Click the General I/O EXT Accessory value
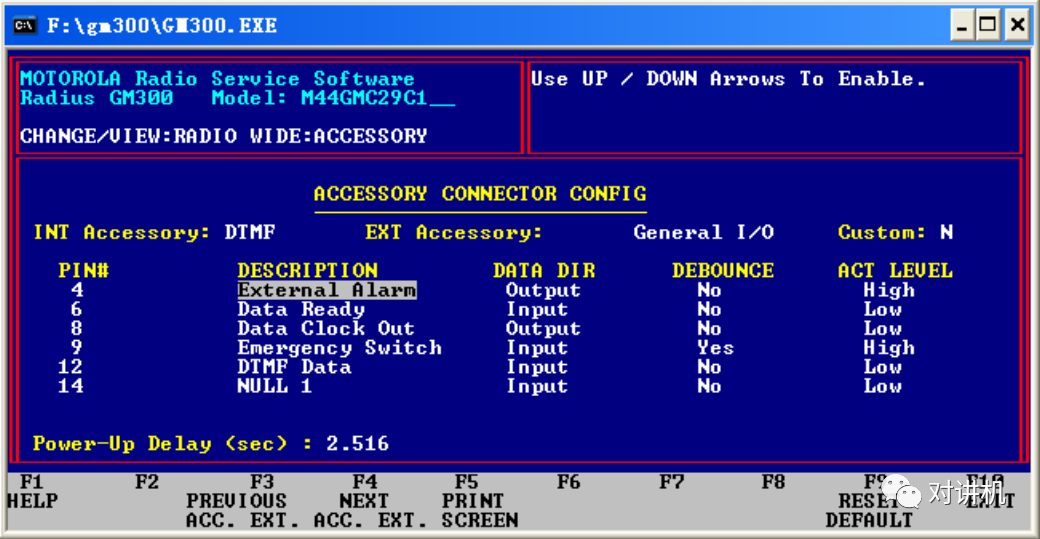The width and height of the screenshot is (1040, 539). point(704,233)
